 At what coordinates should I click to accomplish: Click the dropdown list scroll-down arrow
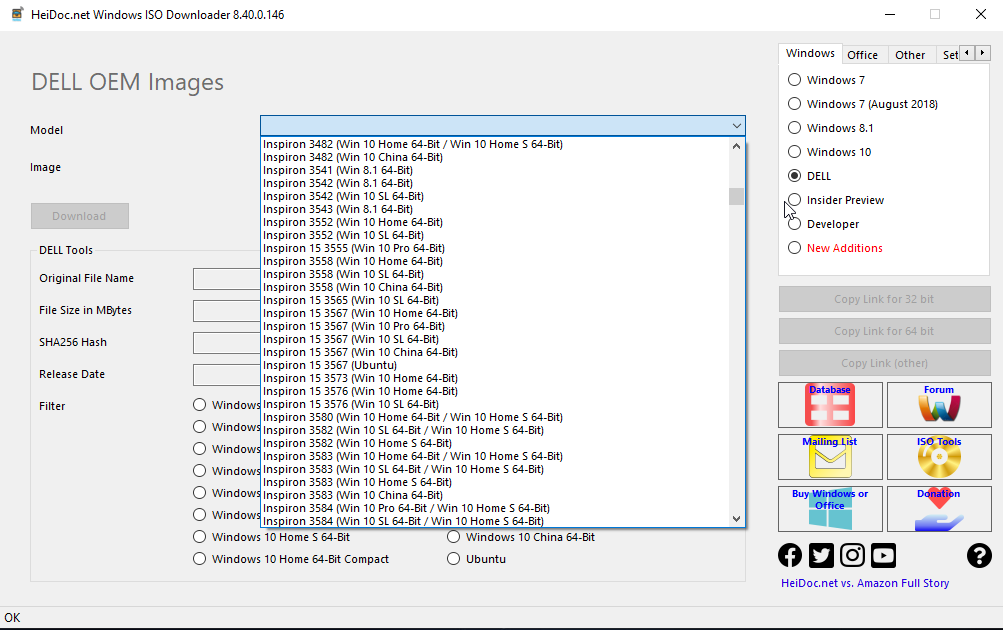click(736, 519)
